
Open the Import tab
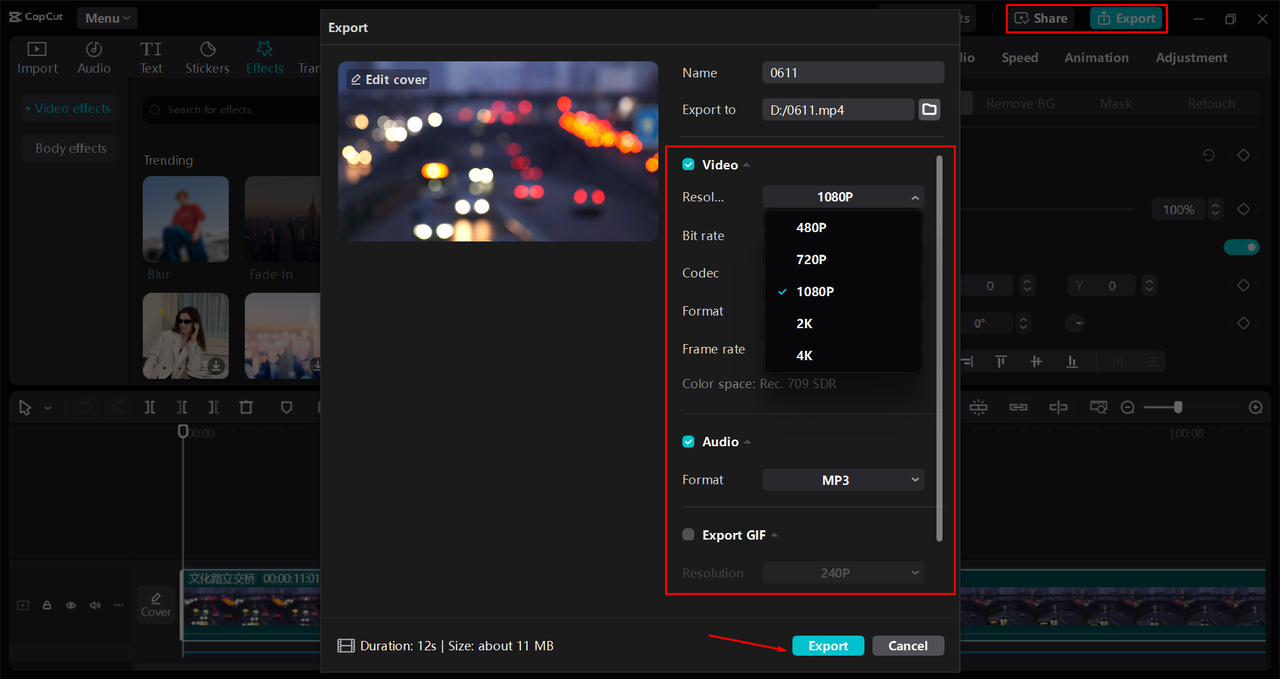pos(37,58)
